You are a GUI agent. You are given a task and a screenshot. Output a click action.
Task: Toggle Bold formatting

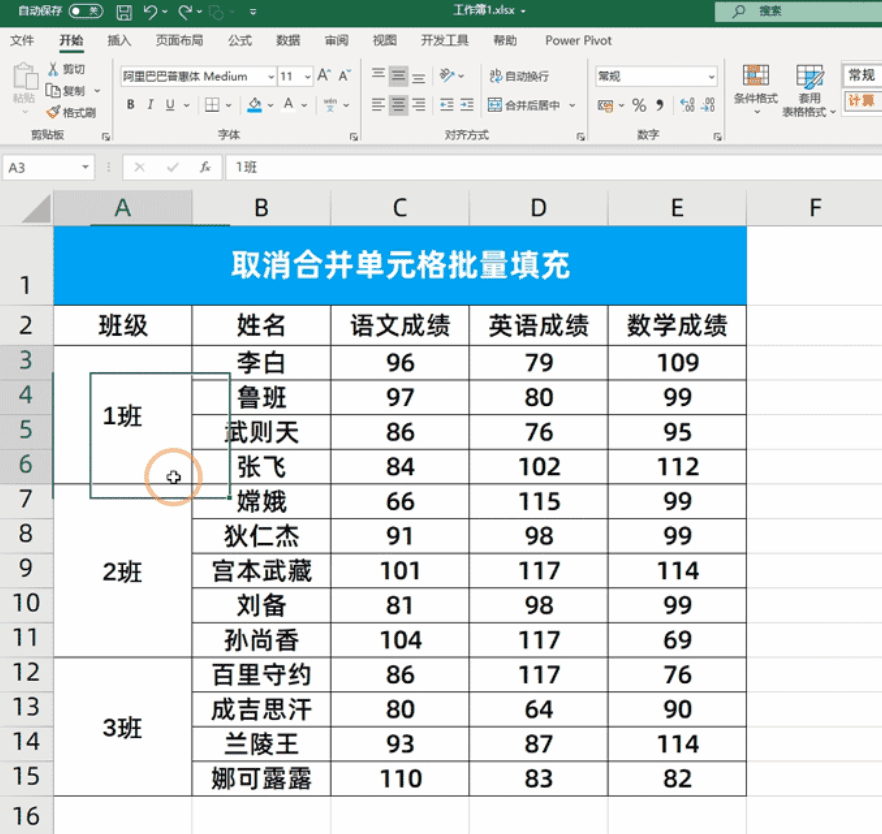tap(130, 105)
